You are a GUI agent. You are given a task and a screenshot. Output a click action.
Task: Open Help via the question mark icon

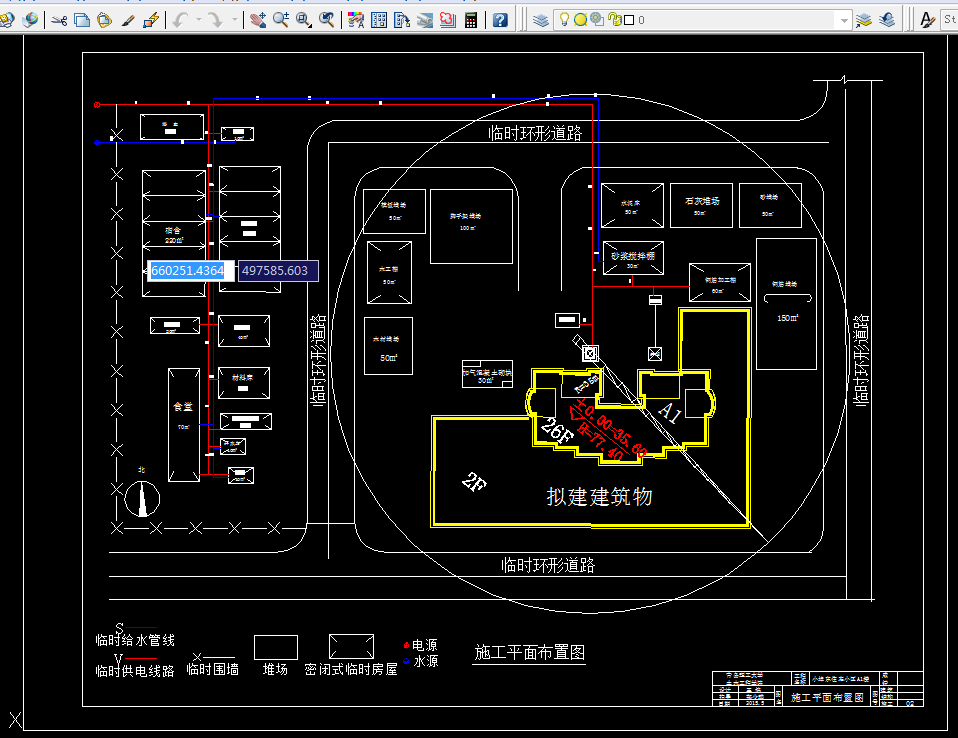(499, 18)
